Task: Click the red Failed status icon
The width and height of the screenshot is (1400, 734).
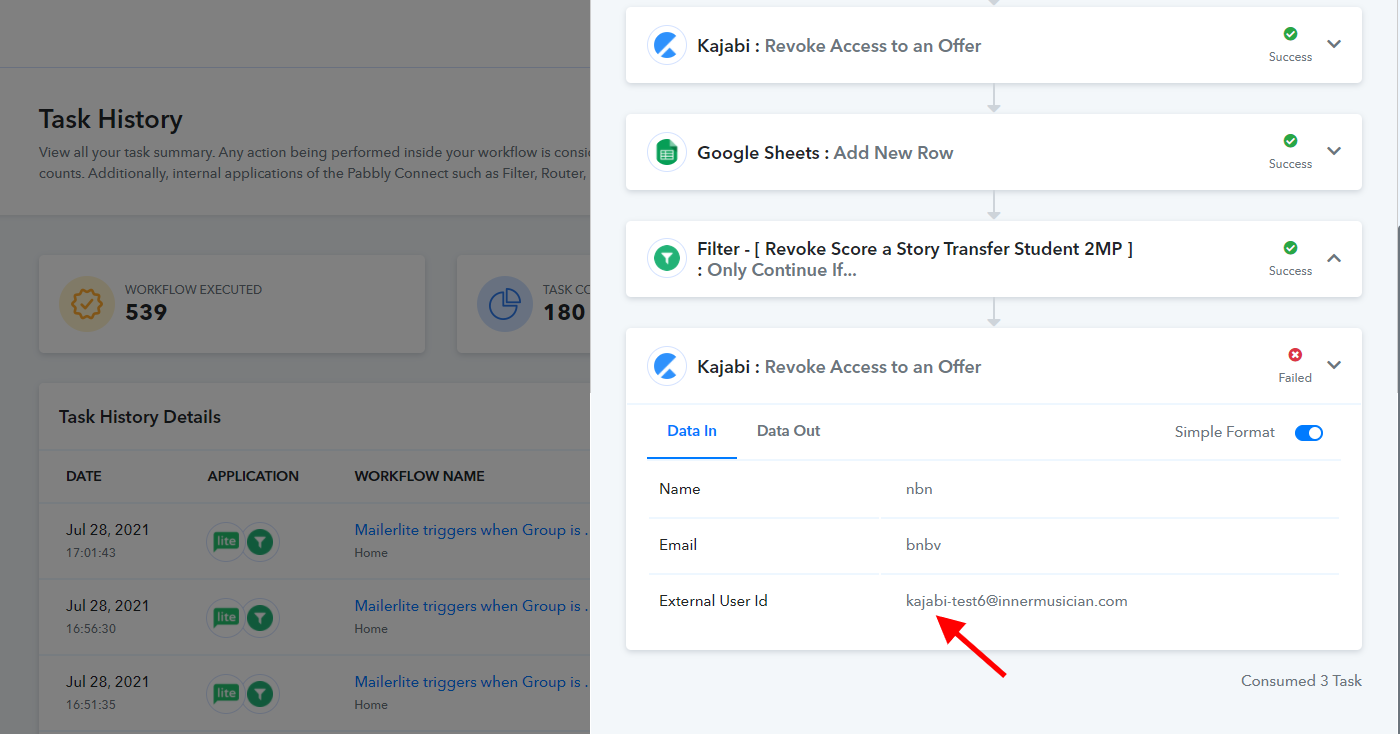Action: [1295, 355]
